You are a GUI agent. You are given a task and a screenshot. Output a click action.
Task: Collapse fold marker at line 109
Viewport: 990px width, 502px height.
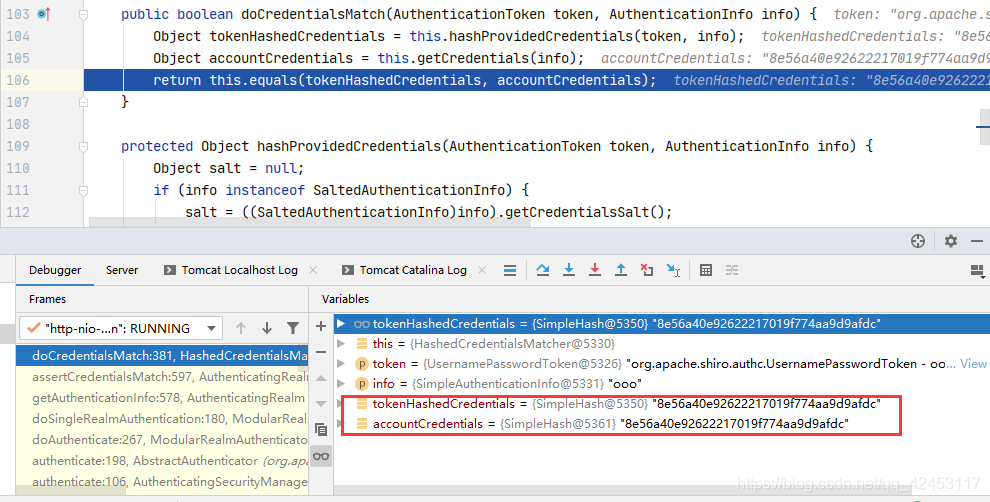click(x=83, y=146)
